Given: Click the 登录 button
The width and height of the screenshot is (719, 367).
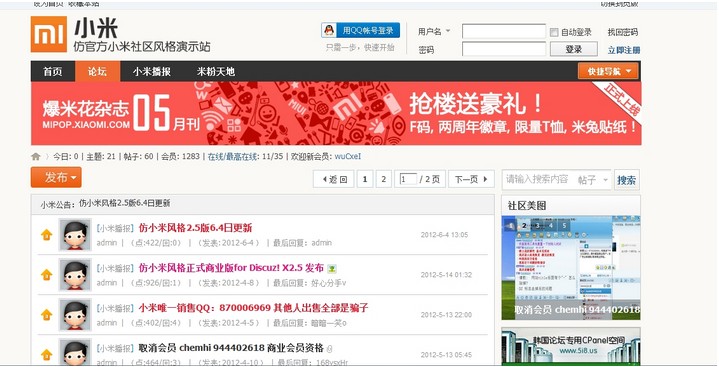Looking at the screenshot, I should tap(574, 49).
